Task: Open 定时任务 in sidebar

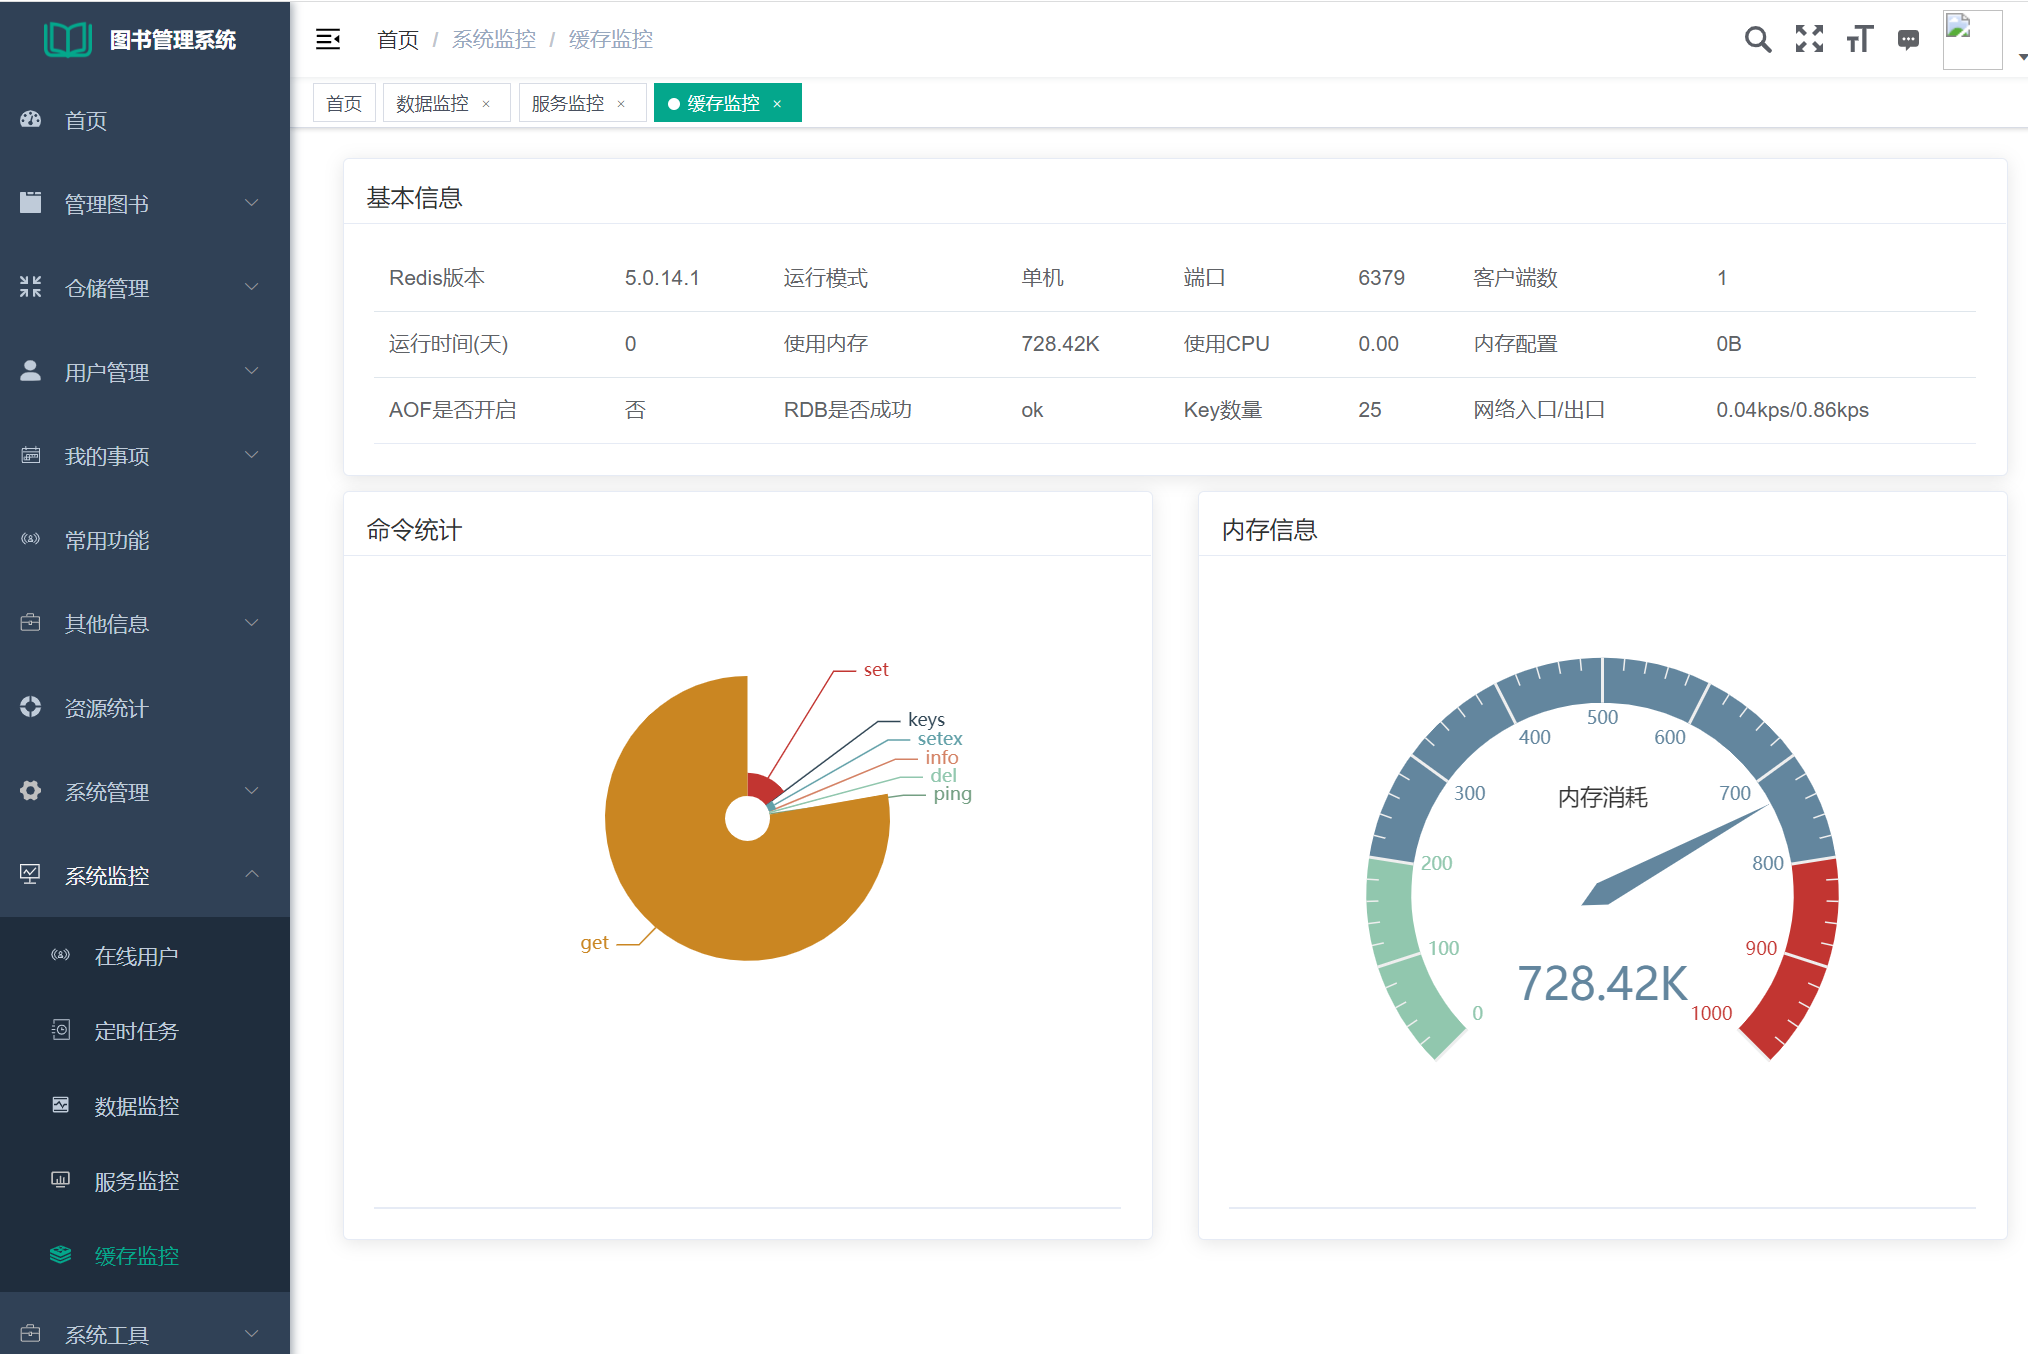Action: 136,1031
